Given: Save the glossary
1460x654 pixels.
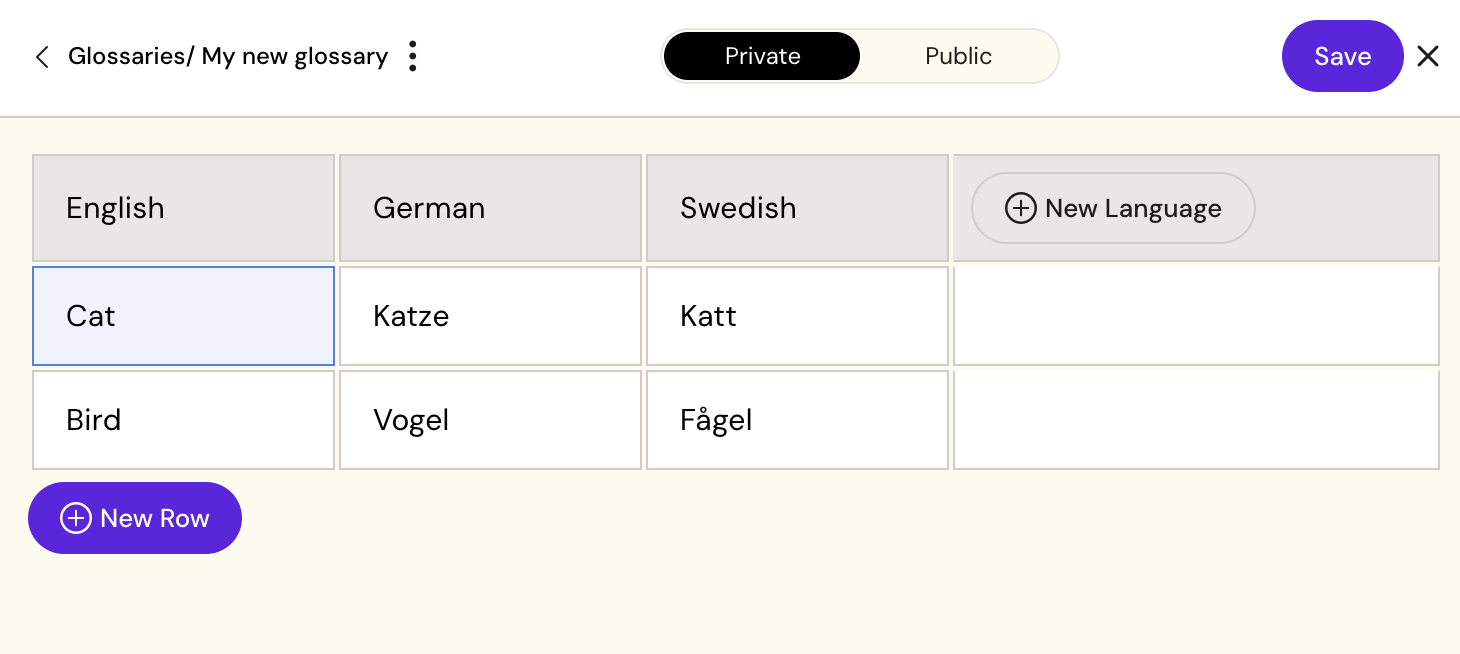Looking at the screenshot, I should (1342, 56).
